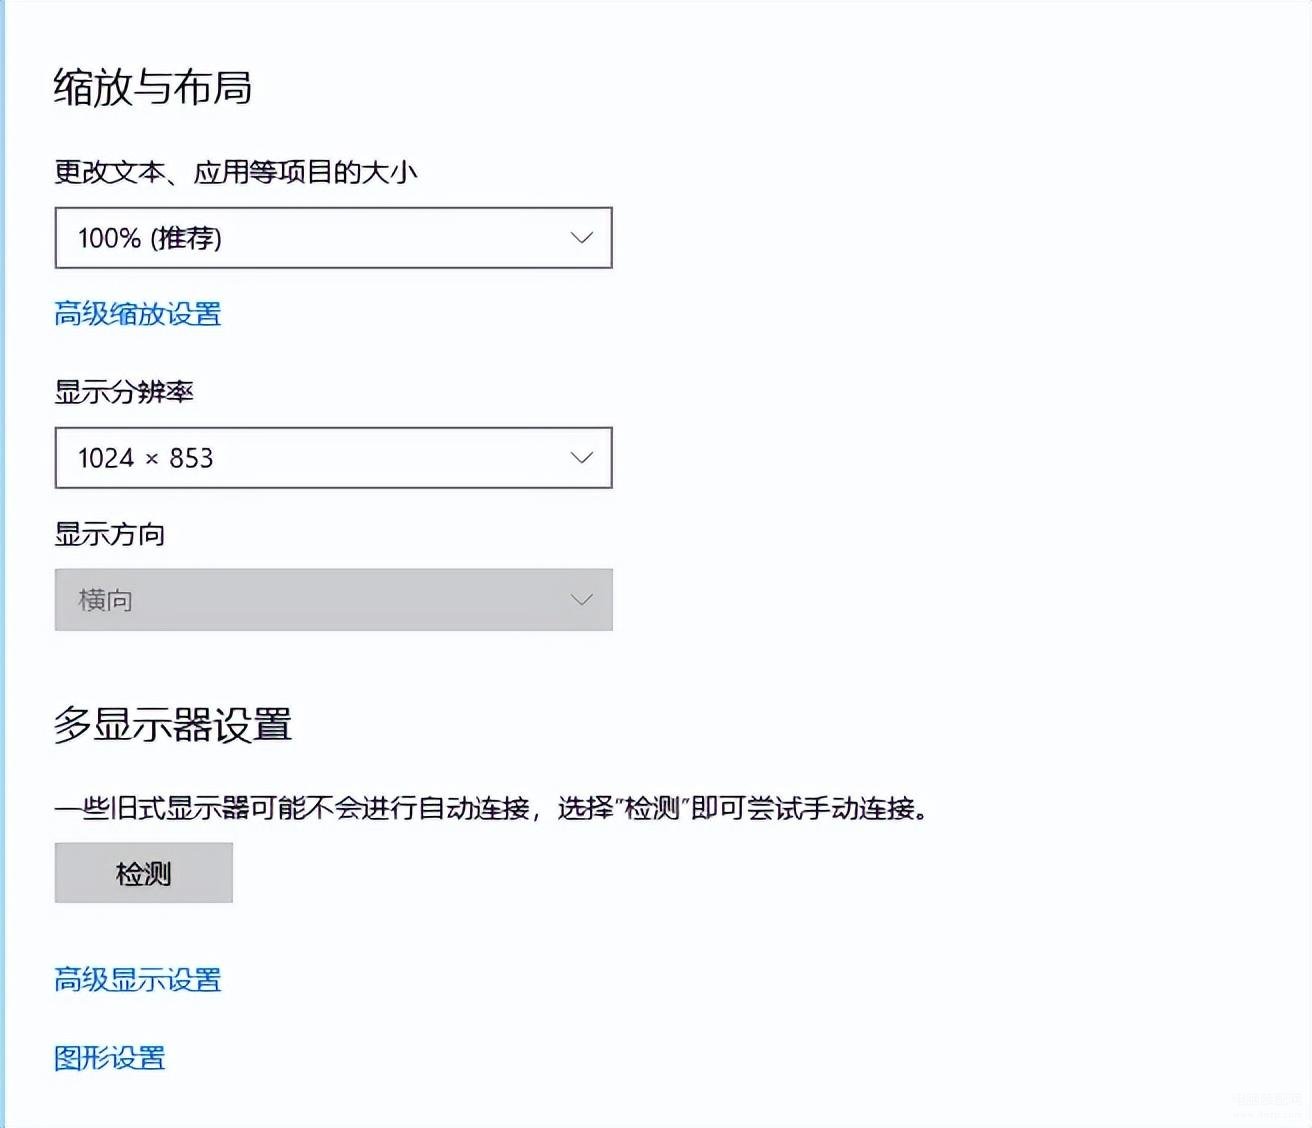Click the faint watermark in the bottom-right corner
The image size is (1312, 1128).
tap(1266, 1105)
